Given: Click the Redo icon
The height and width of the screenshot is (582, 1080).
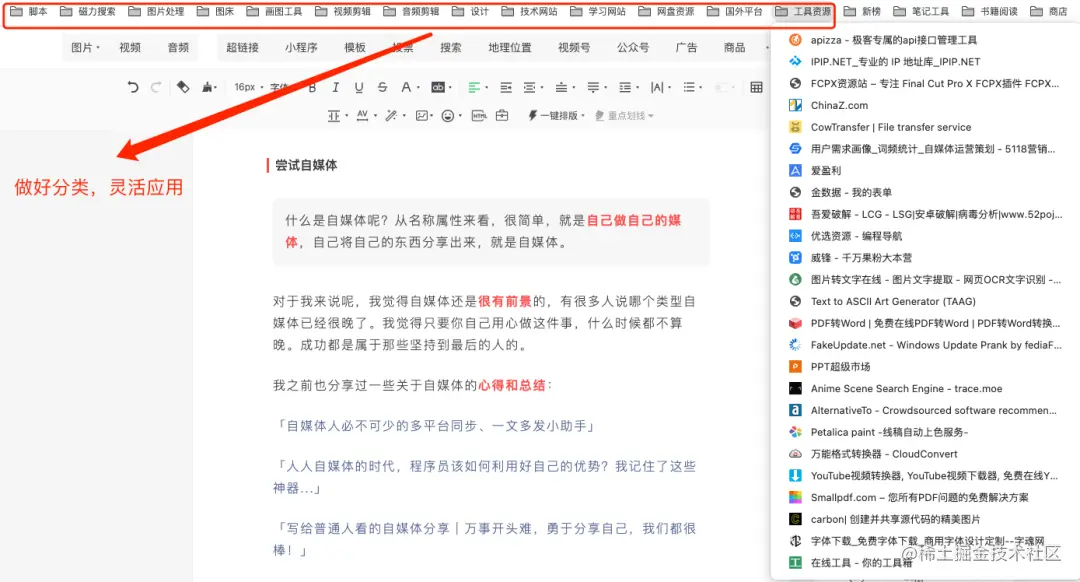Looking at the screenshot, I should (x=155, y=88).
